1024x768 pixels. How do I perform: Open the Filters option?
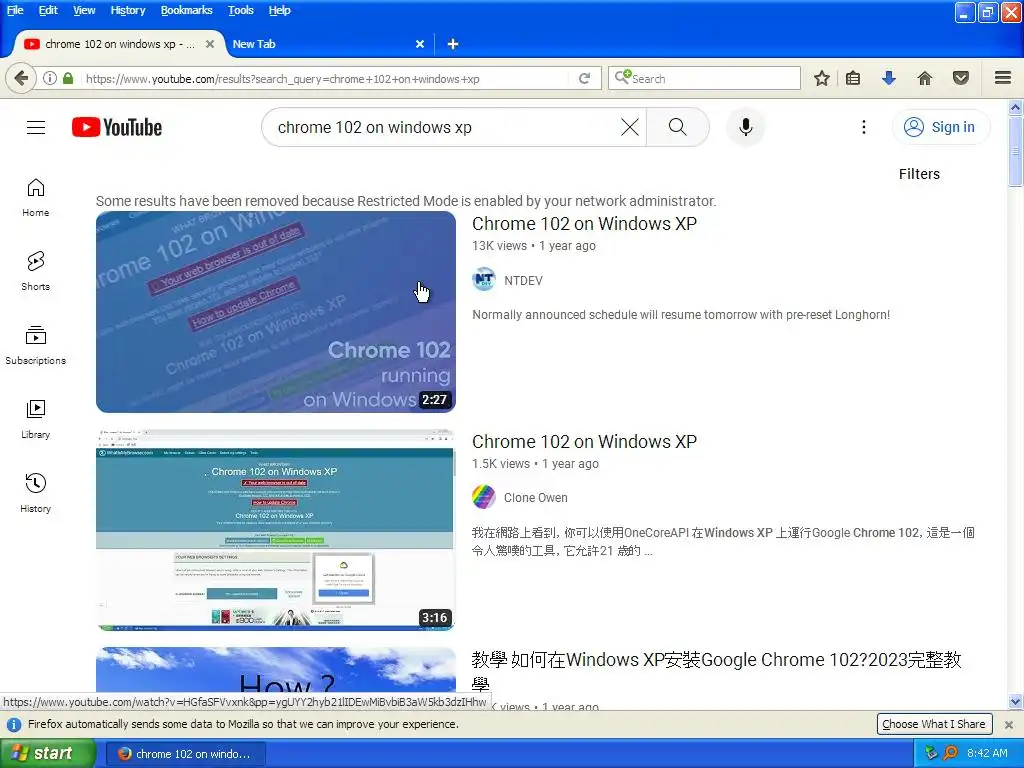pos(919,174)
